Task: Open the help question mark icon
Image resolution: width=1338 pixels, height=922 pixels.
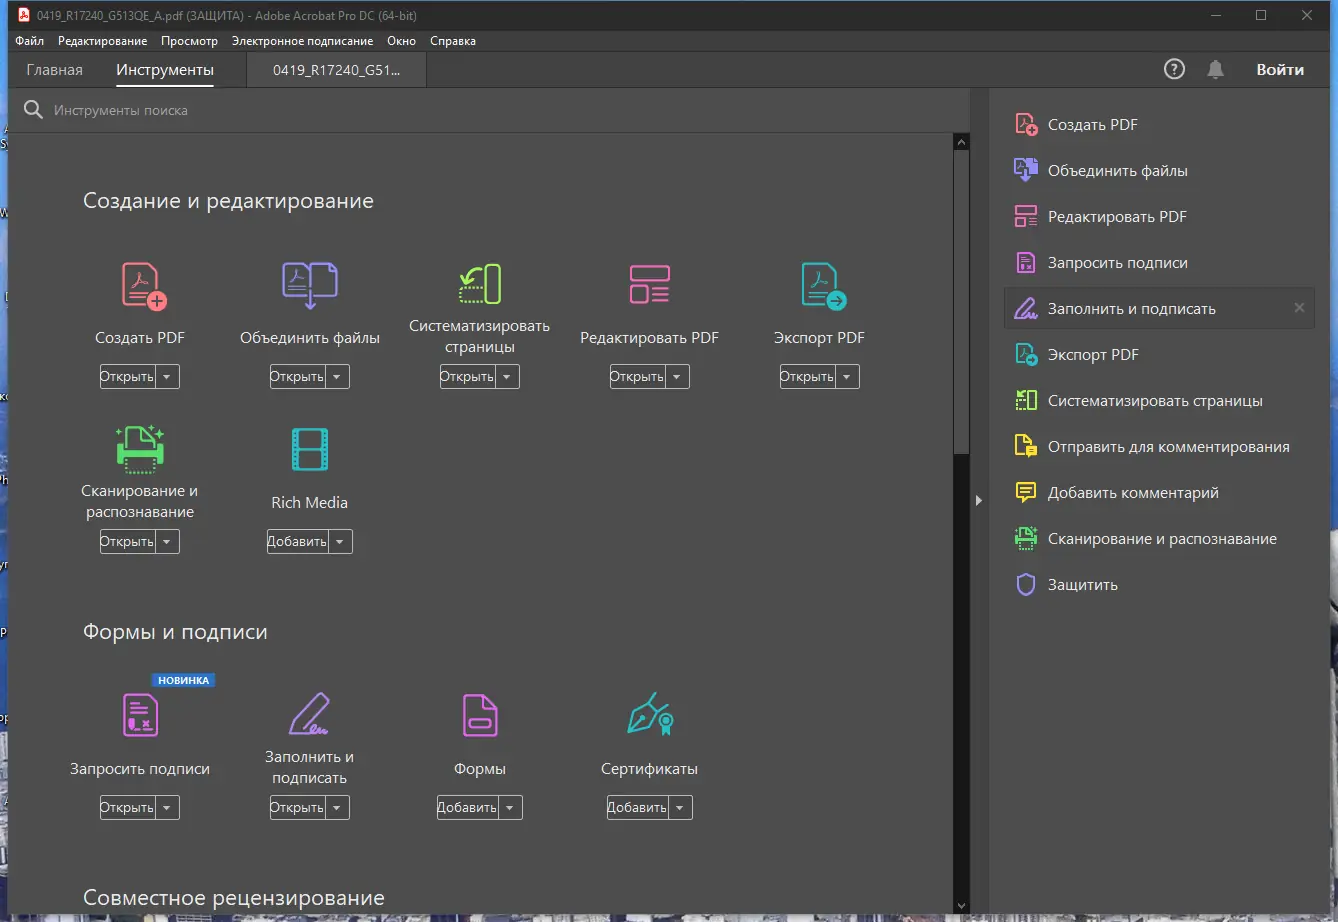Action: (x=1174, y=69)
